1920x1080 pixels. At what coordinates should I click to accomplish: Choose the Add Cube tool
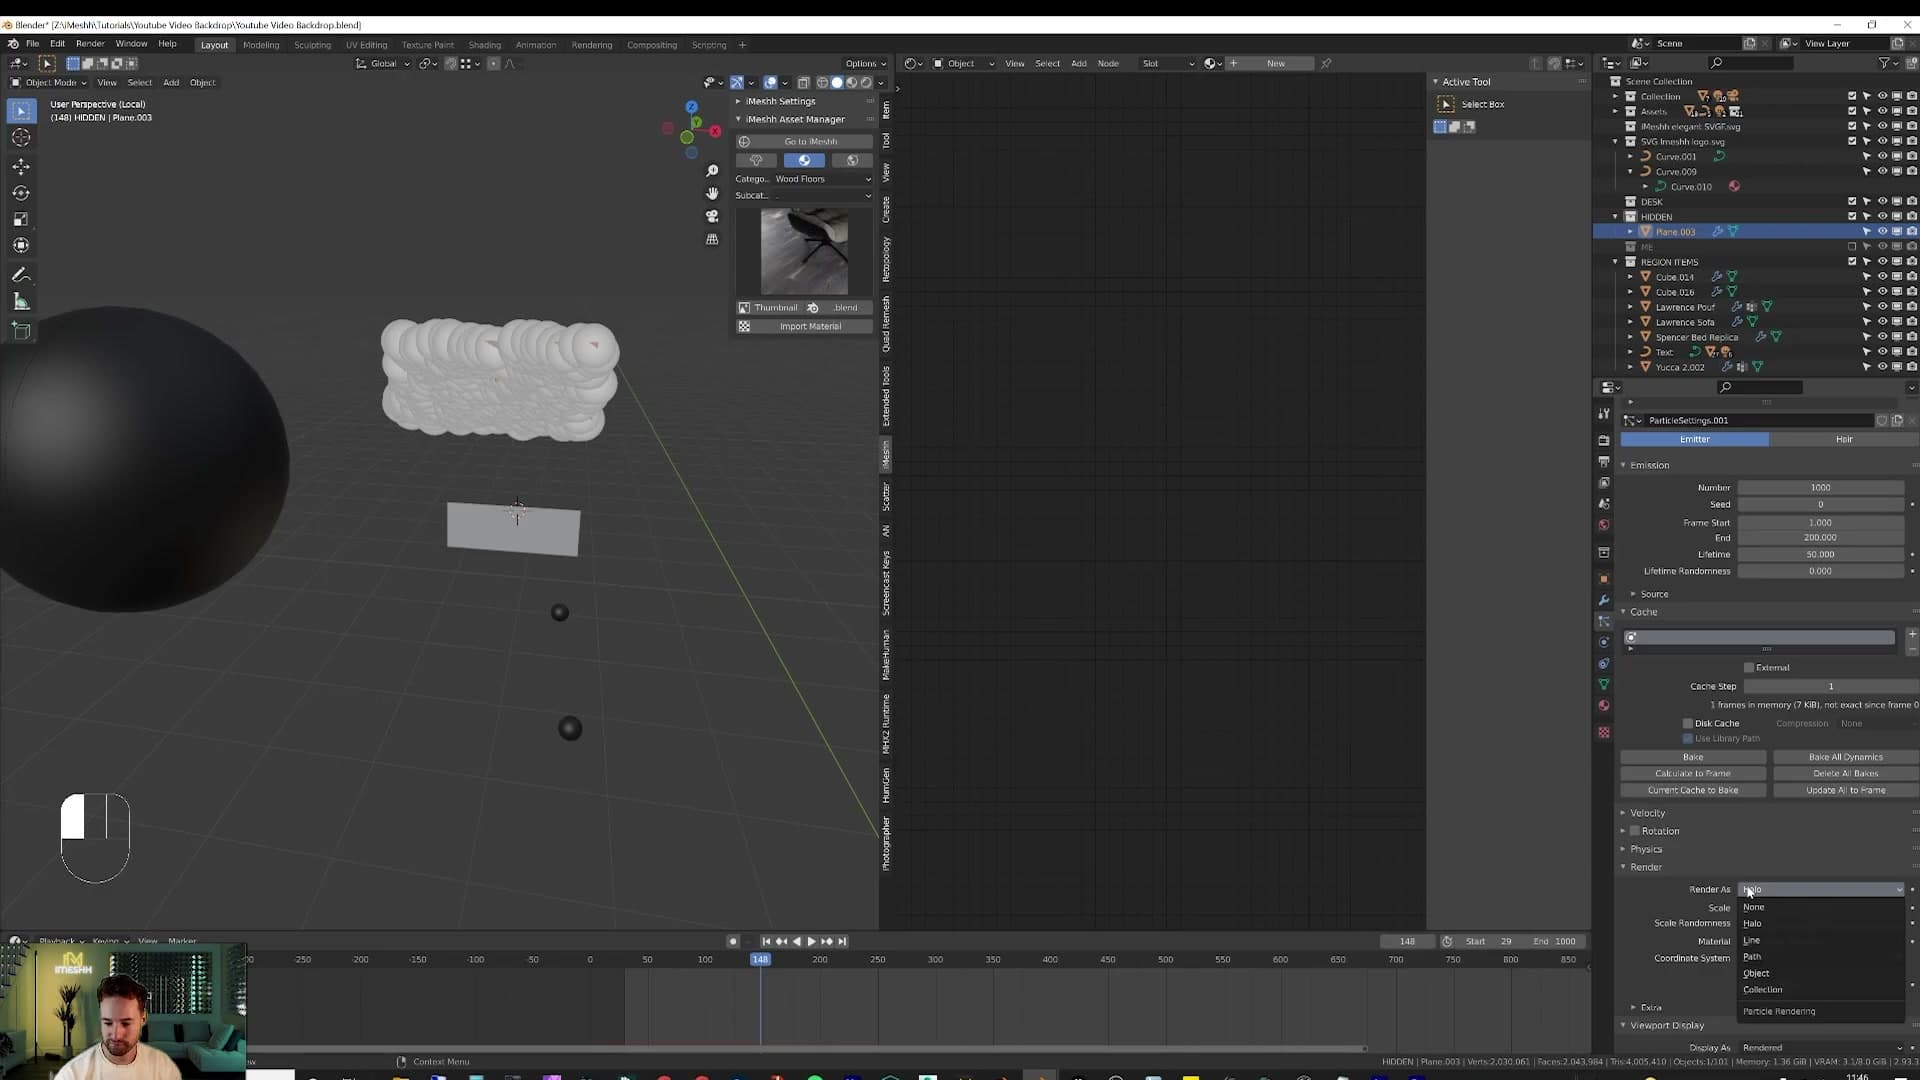click(21, 331)
